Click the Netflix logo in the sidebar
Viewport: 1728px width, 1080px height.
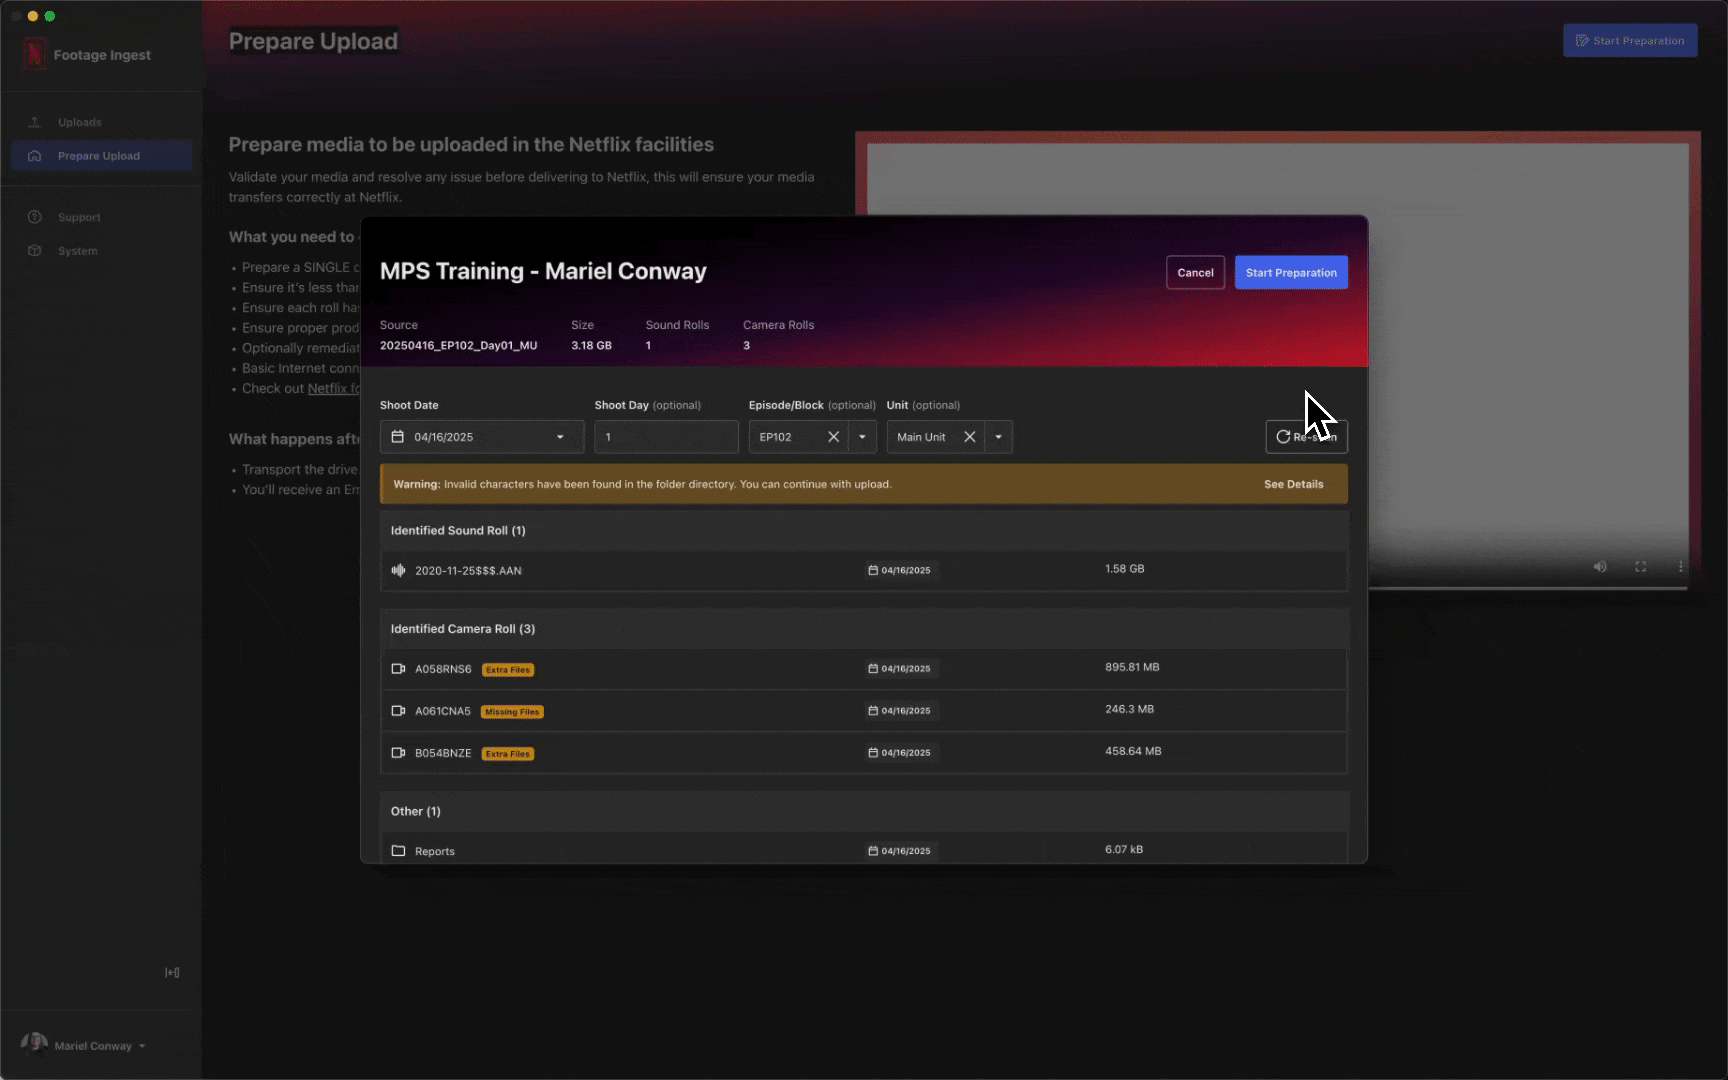34,54
